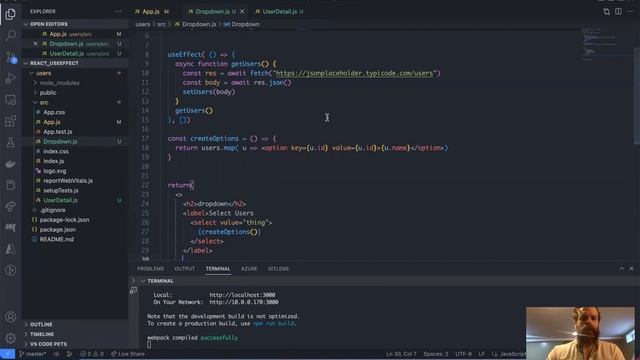Screen dimensions: 640x360
Task: Click the LF end-of-line indicator
Action: click(x=482, y=354)
